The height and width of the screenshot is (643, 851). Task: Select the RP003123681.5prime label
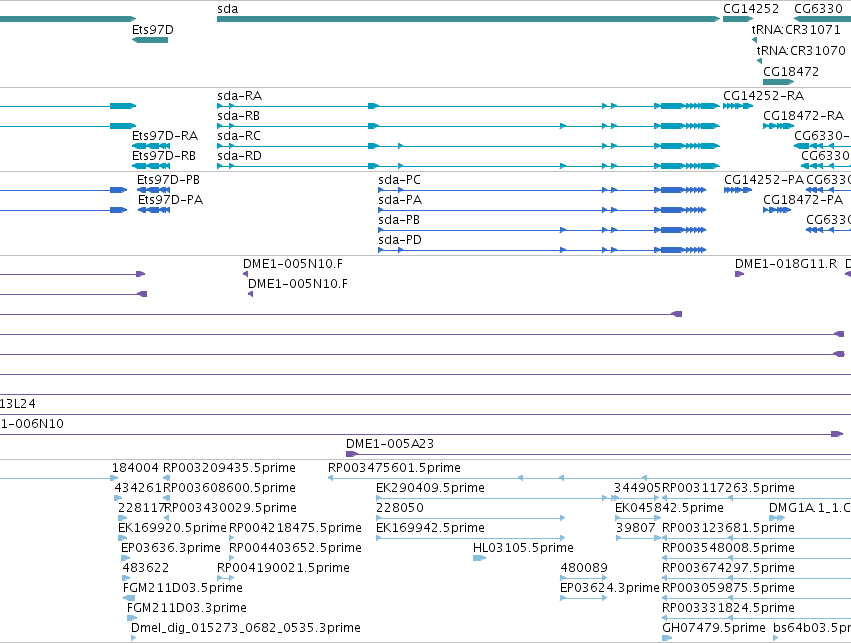pos(728,528)
